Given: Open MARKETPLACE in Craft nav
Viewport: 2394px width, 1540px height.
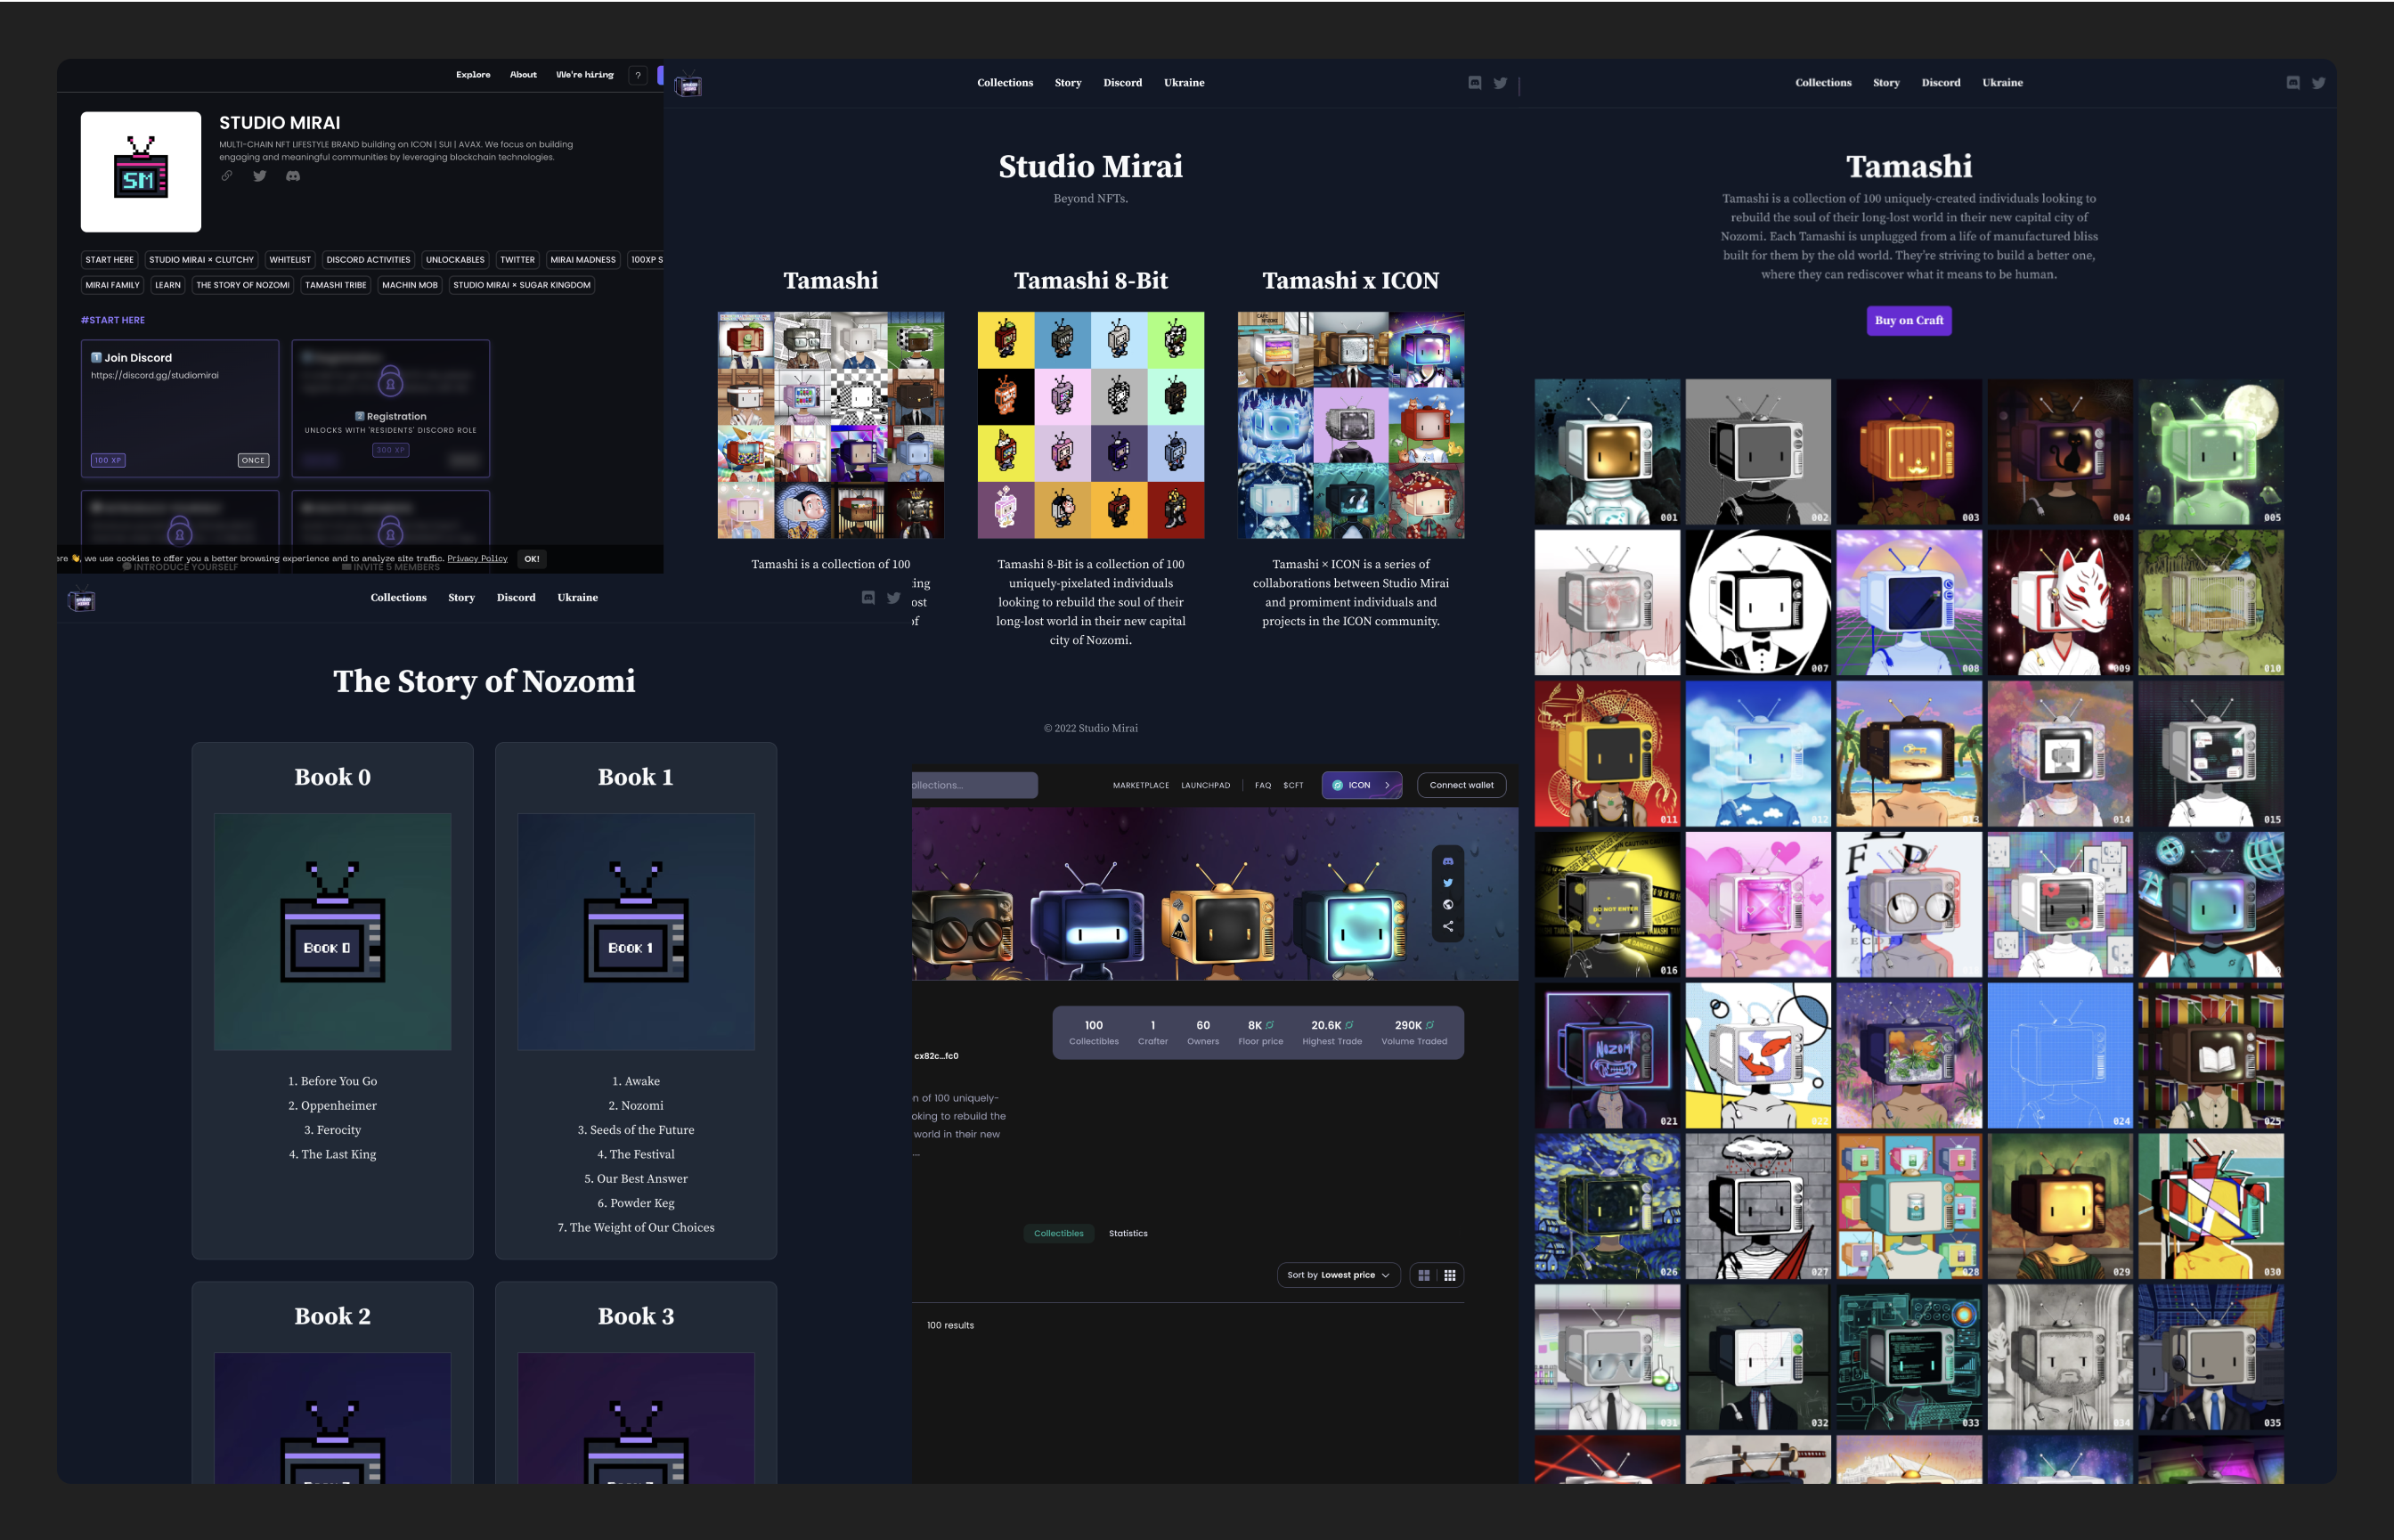Looking at the screenshot, I should (x=1141, y=785).
